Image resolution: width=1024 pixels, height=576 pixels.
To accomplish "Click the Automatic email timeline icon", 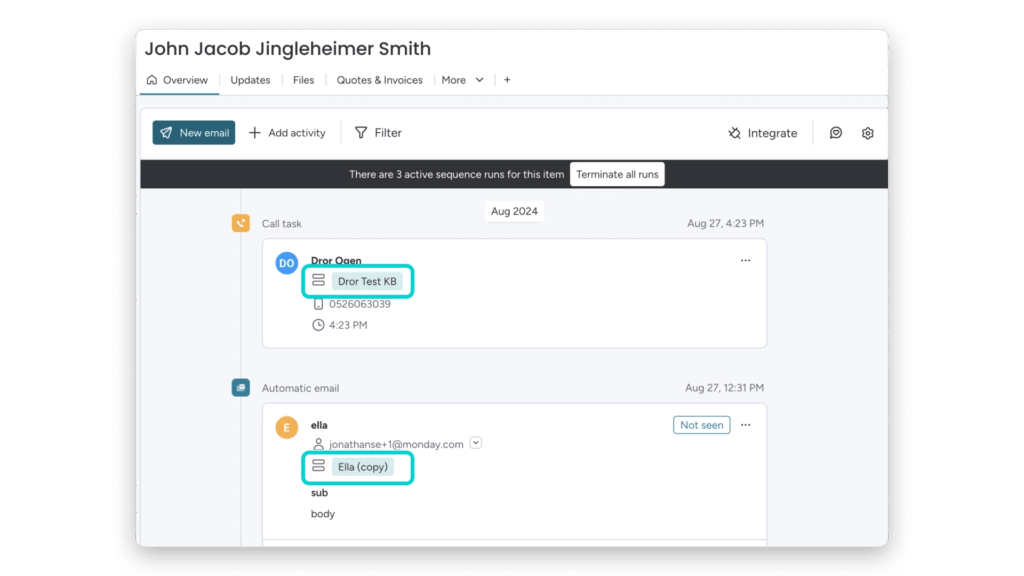I will 240,388.
